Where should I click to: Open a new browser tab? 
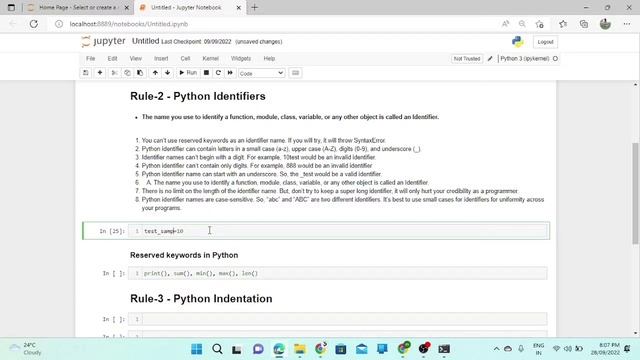[x=255, y=7]
